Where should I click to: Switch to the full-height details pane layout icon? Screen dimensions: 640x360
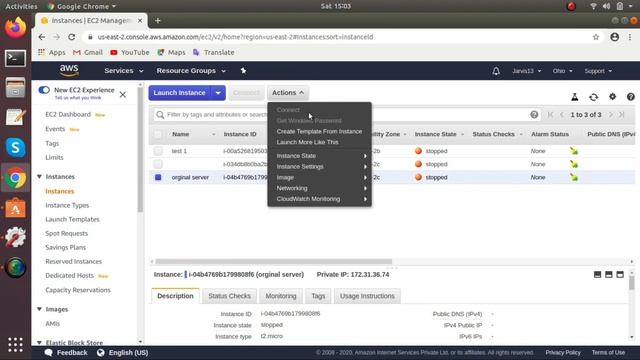coord(620,275)
